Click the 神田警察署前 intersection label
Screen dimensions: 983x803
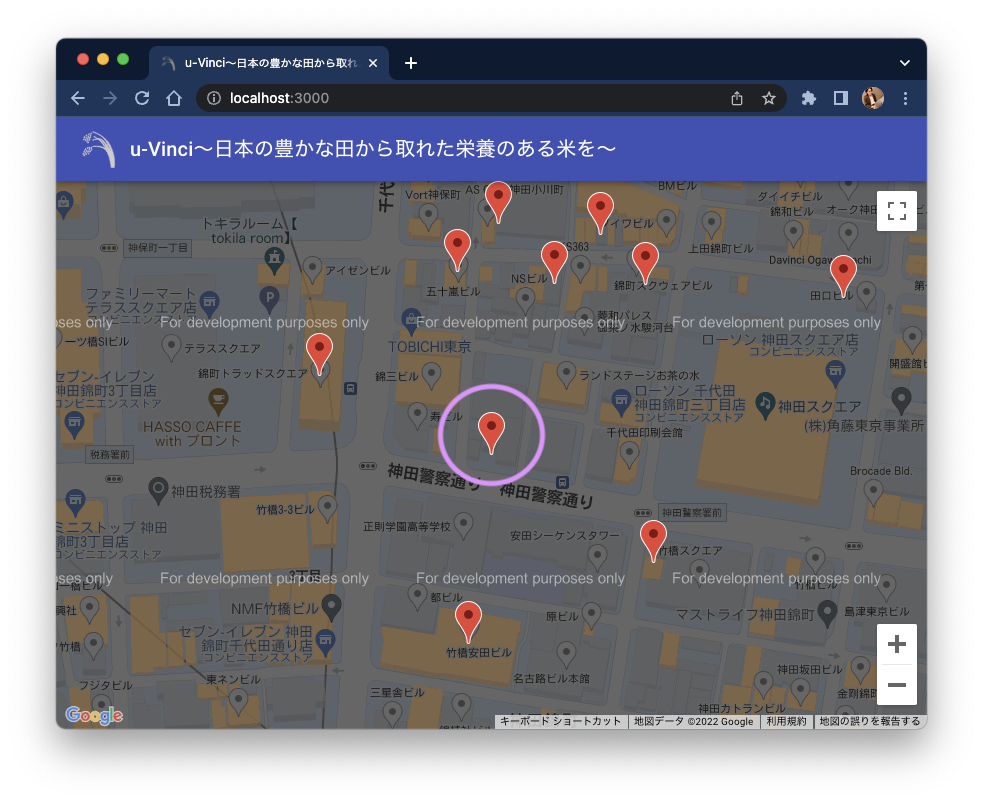tap(692, 513)
